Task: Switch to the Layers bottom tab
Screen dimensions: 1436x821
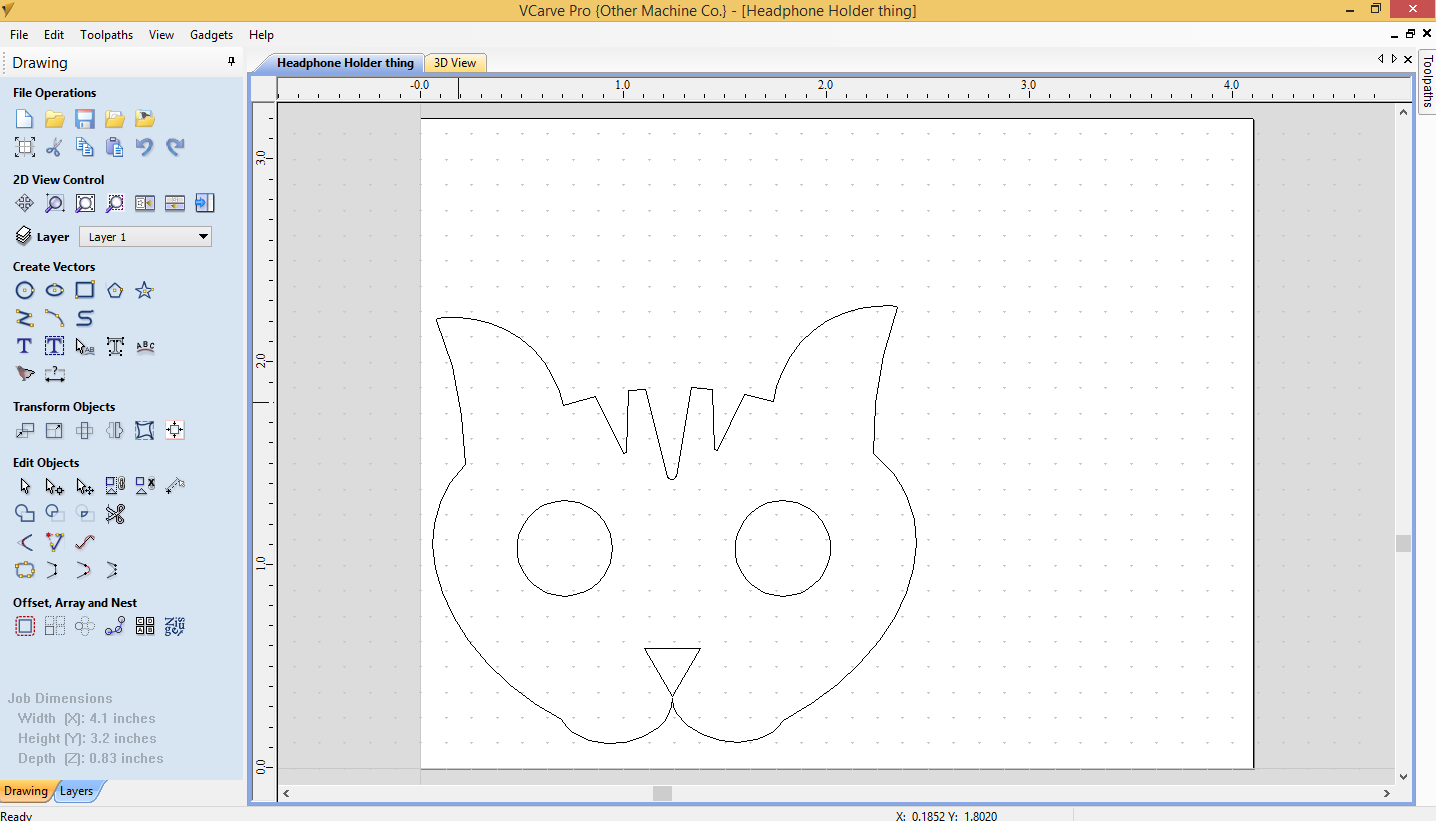Action: pos(77,791)
